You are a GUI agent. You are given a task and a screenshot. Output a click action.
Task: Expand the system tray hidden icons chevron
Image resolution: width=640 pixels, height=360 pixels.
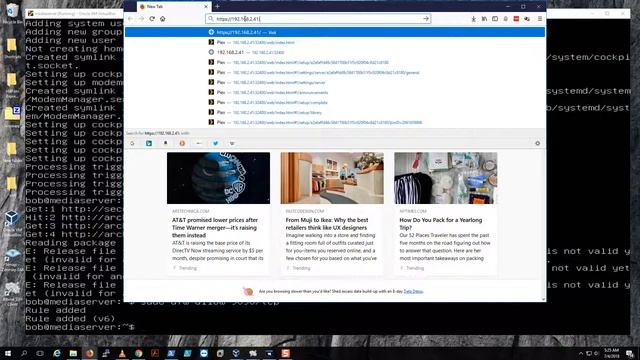tap(580, 353)
